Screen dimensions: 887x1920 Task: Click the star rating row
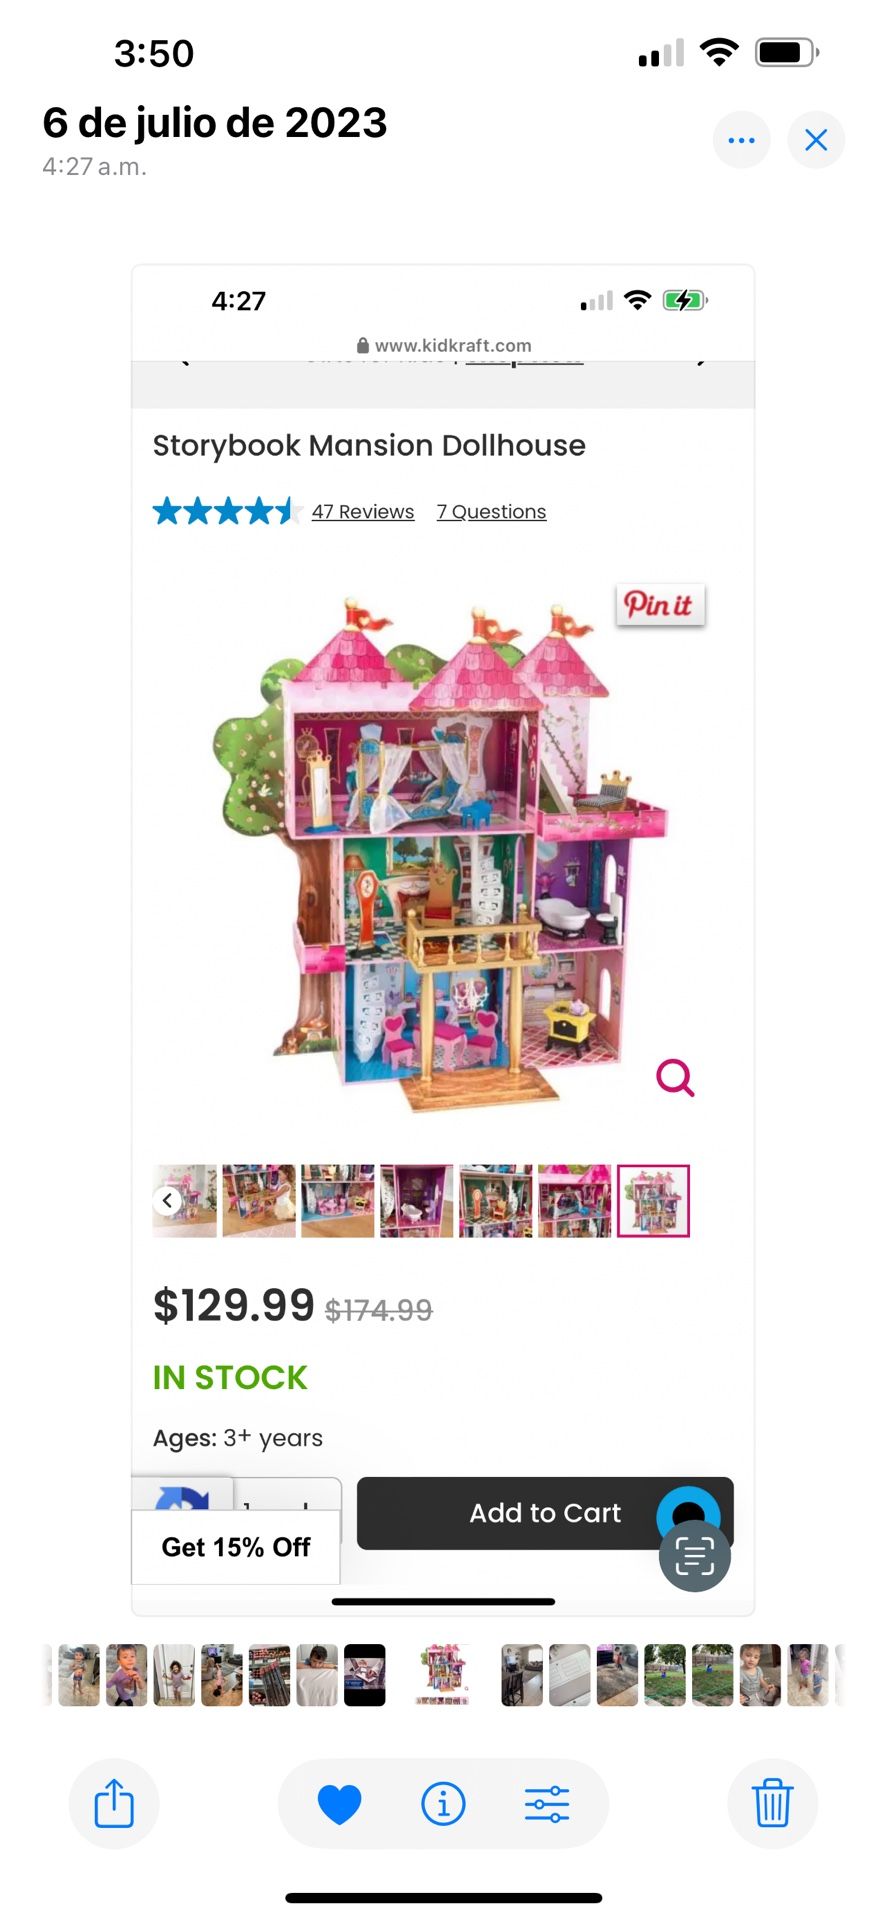coord(228,512)
